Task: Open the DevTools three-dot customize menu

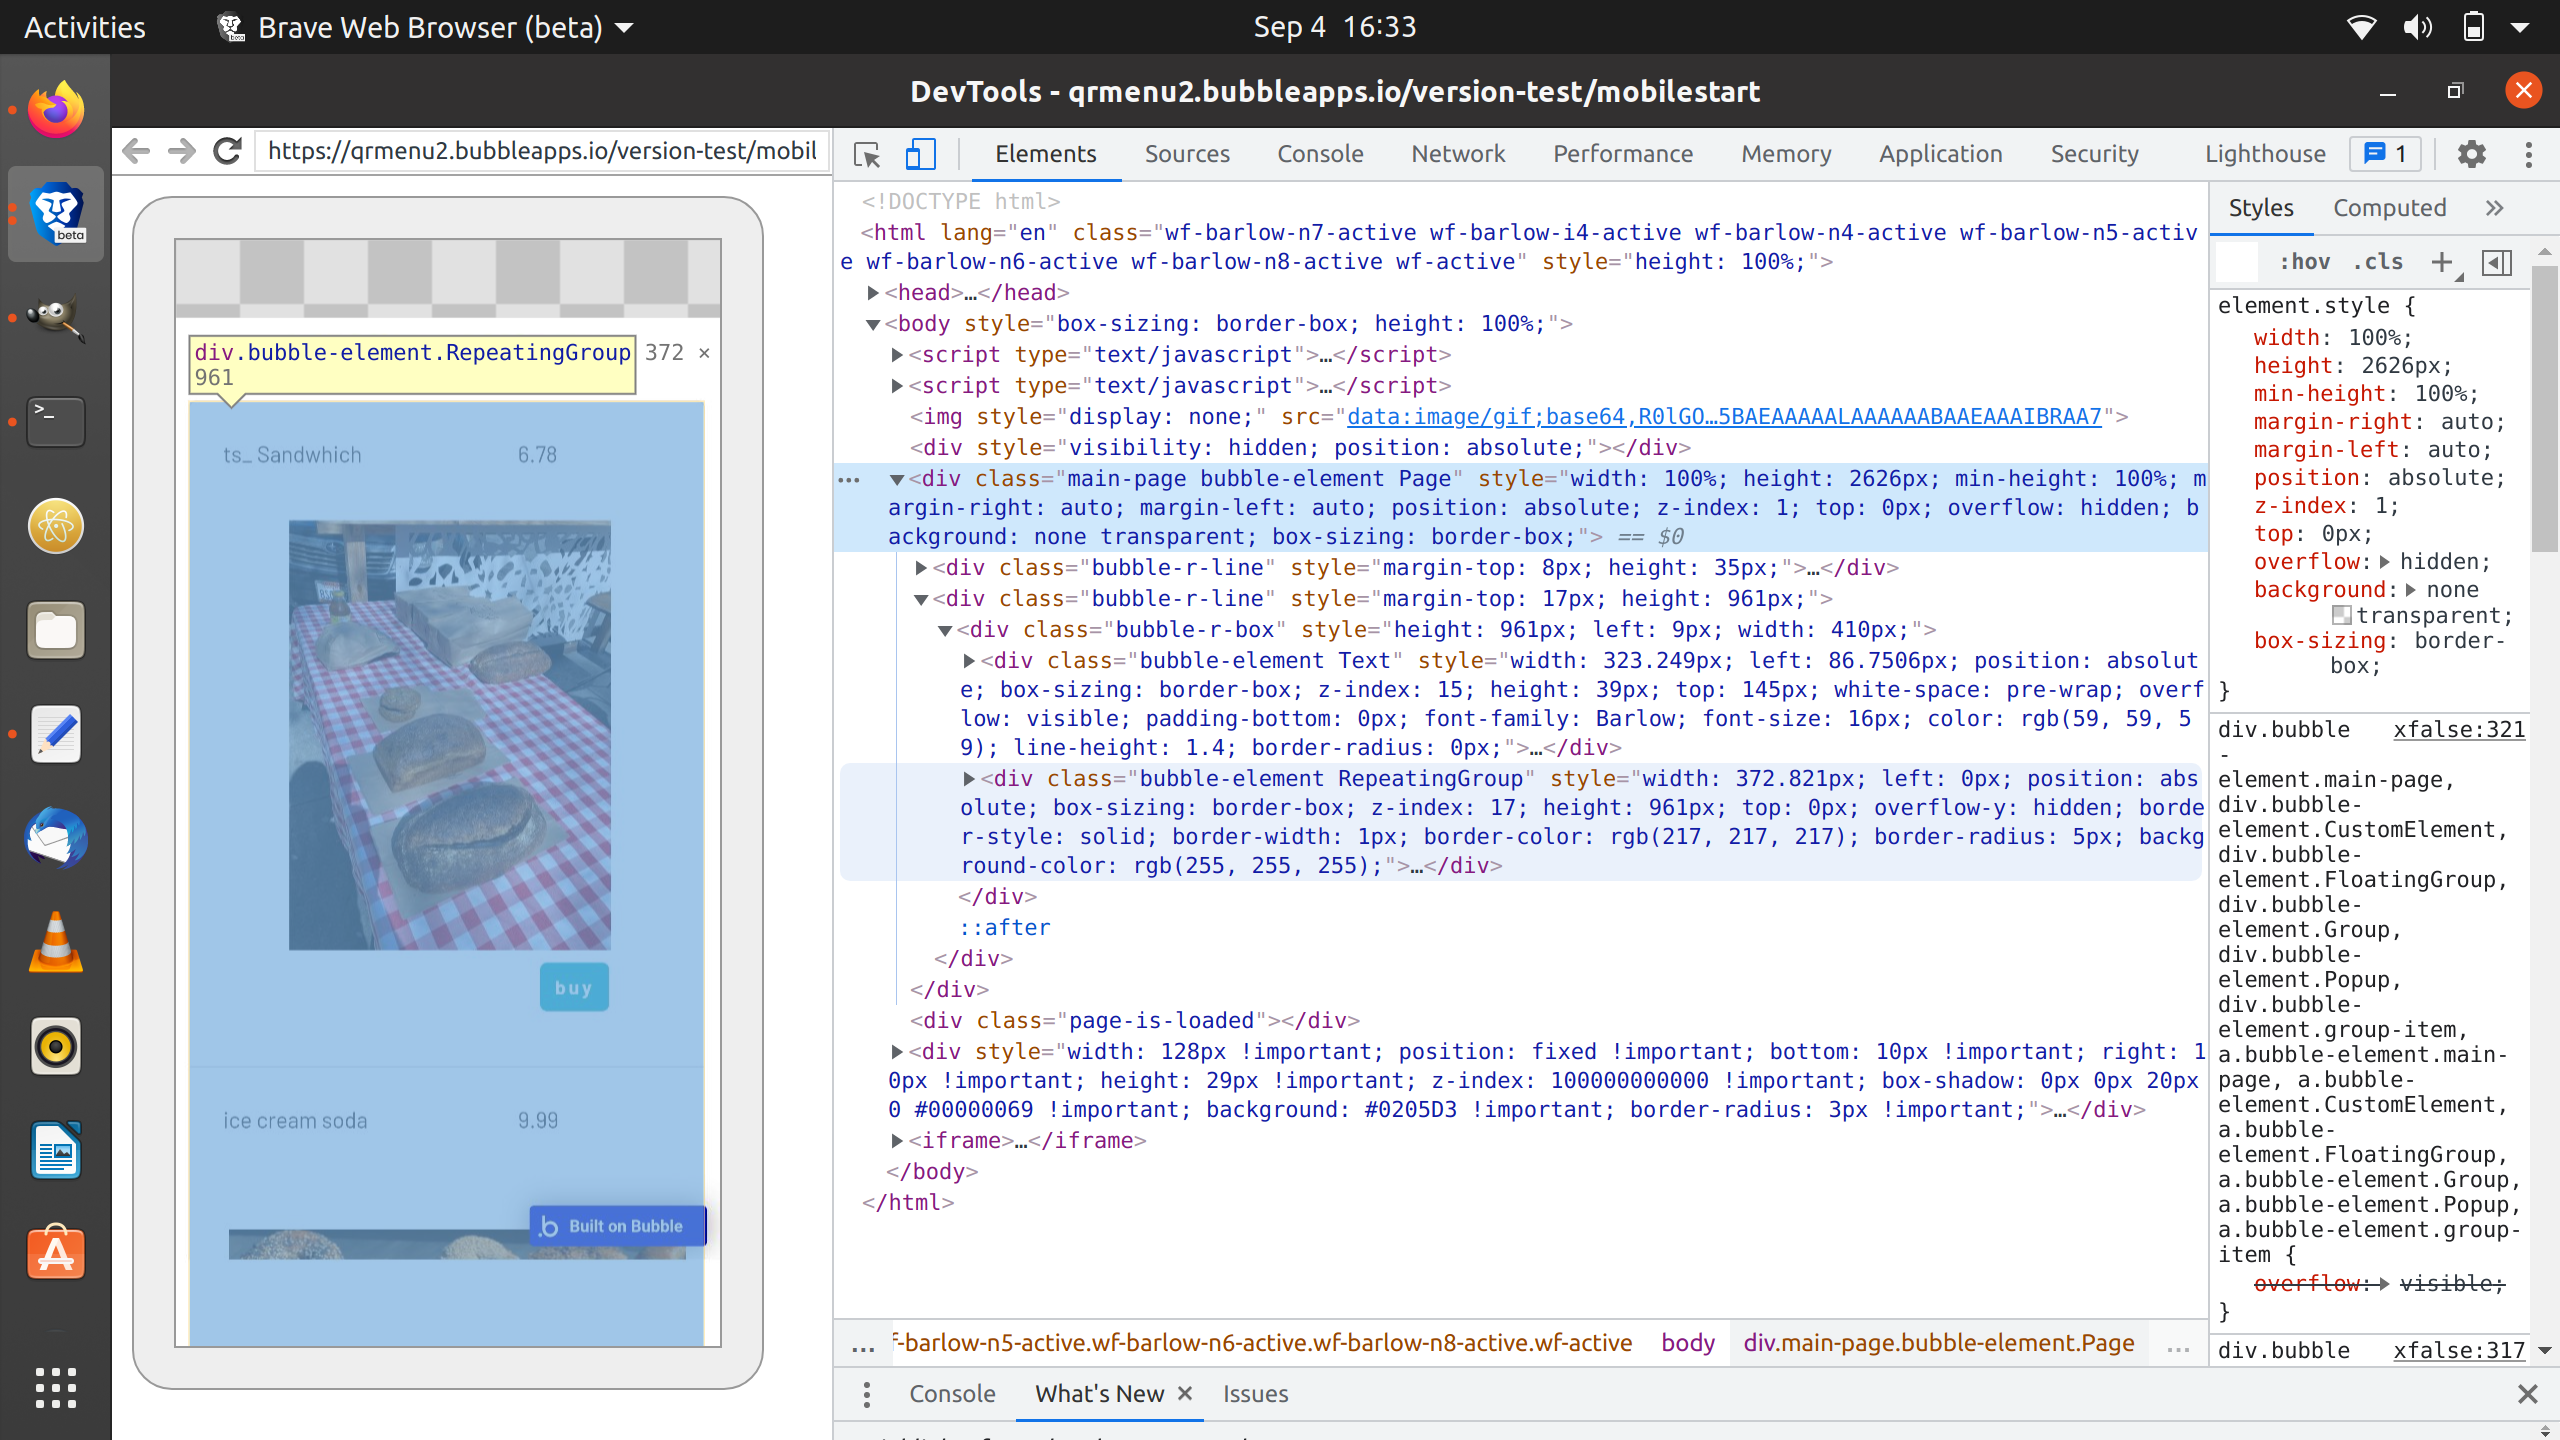Action: (x=2528, y=154)
